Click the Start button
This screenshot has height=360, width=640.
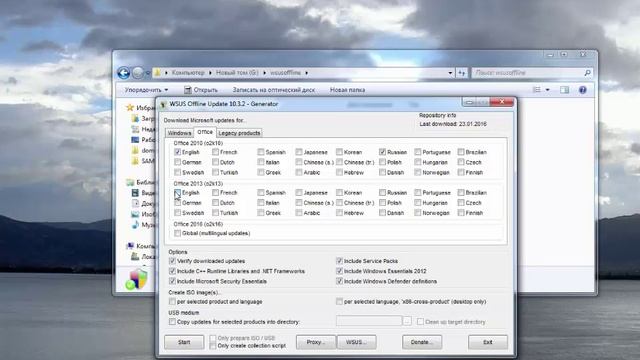pos(184,342)
